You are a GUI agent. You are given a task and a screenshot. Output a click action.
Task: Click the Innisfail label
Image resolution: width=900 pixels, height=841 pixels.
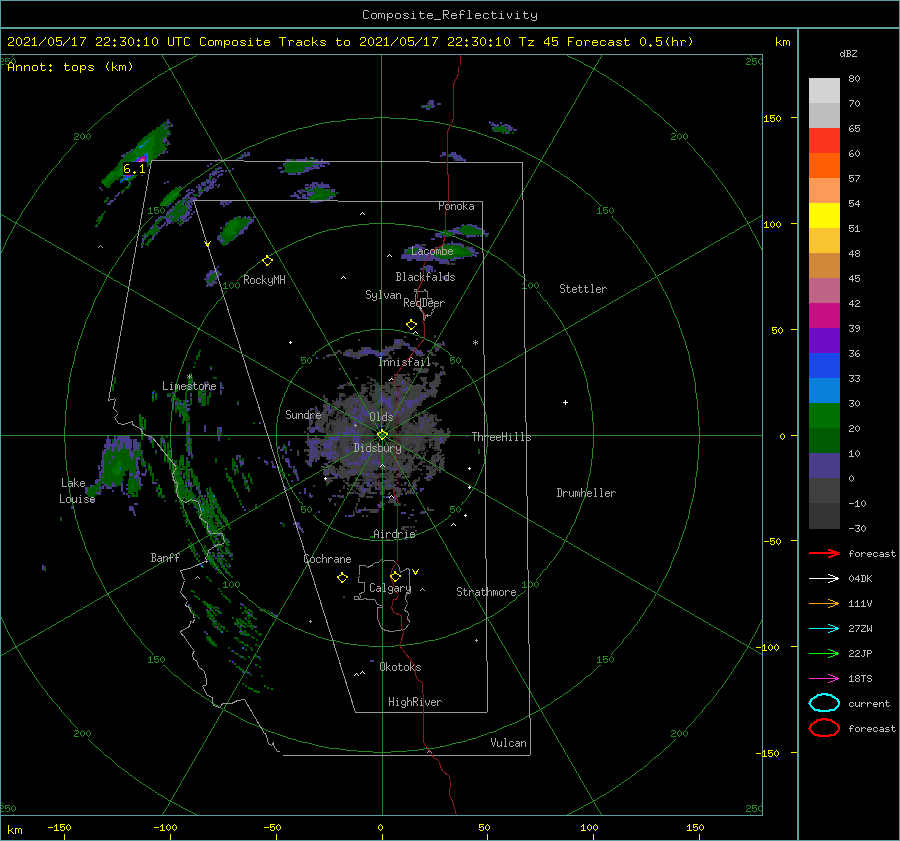[404, 362]
